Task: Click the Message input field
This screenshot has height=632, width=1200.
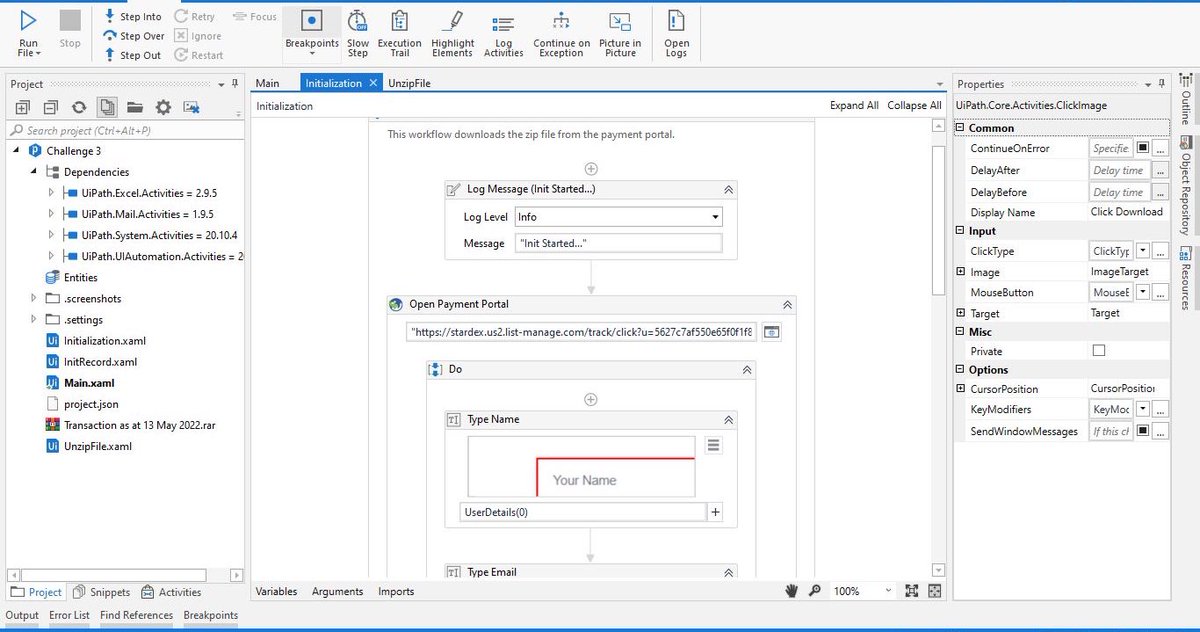Action: tap(618, 243)
